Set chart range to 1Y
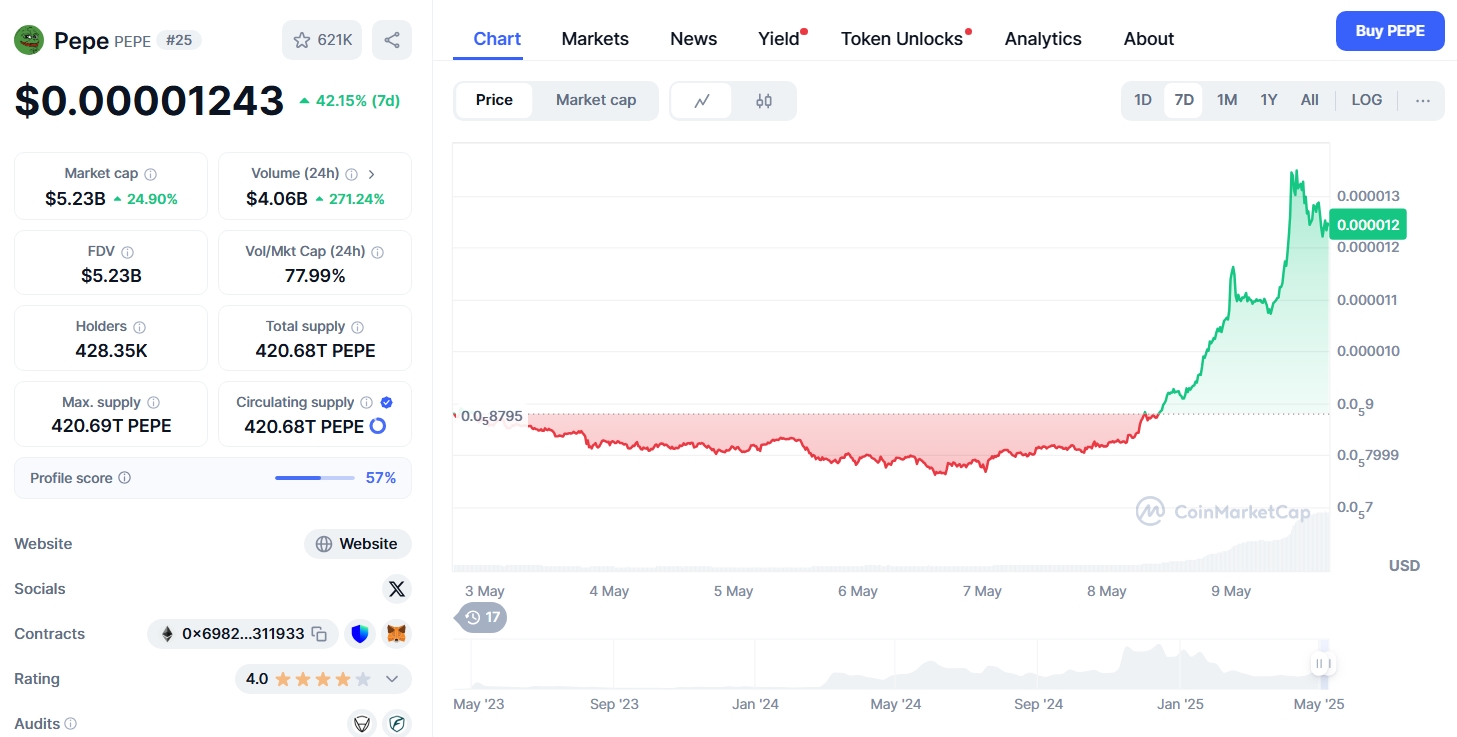The image size is (1457, 737). coord(1269,100)
